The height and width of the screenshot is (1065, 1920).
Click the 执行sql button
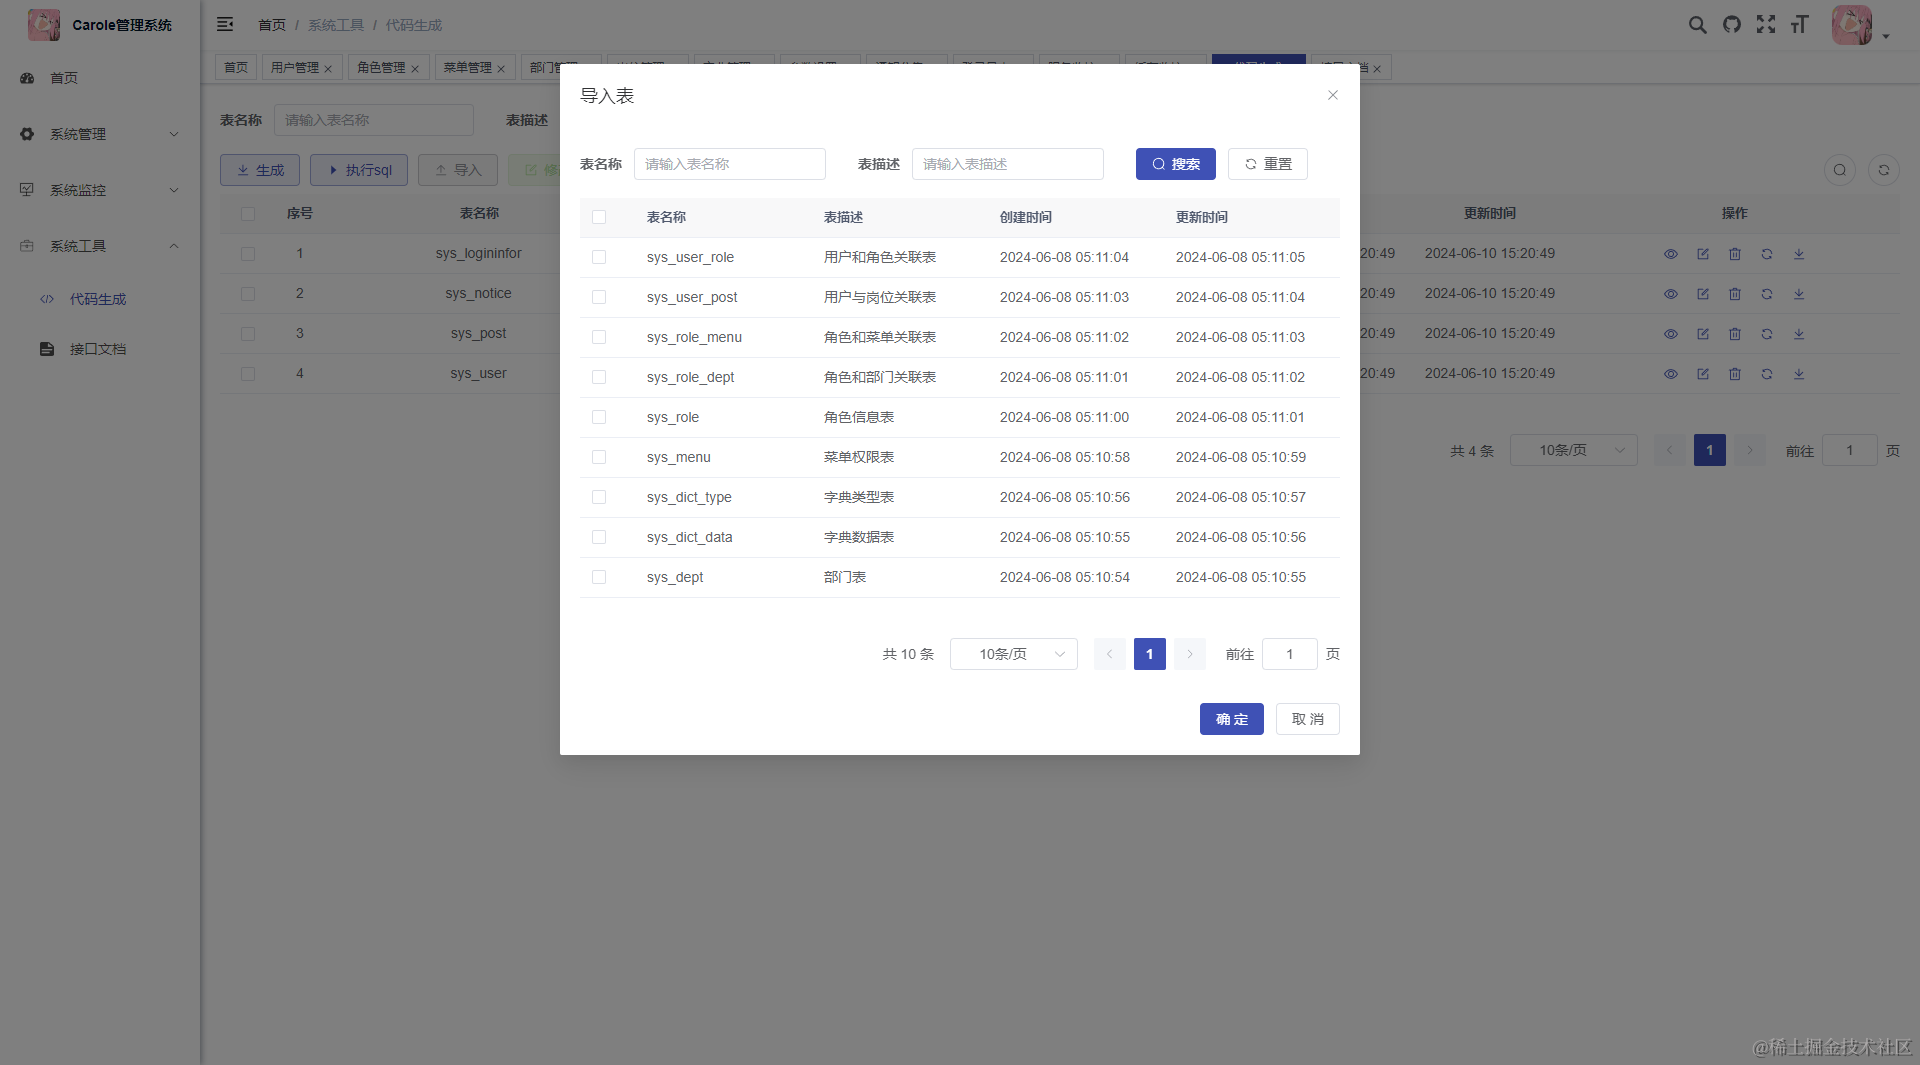[x=359, y=170]
